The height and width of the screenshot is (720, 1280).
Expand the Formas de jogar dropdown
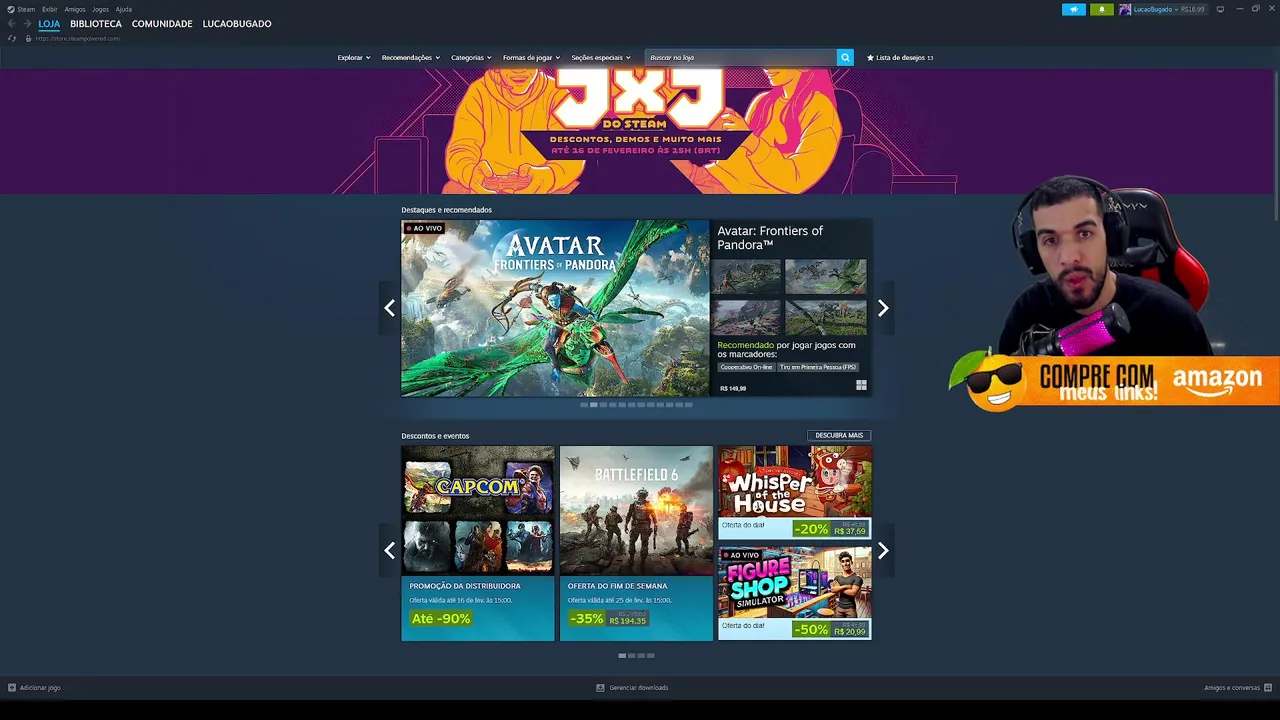pyautogui.click(x=531, y=58)
